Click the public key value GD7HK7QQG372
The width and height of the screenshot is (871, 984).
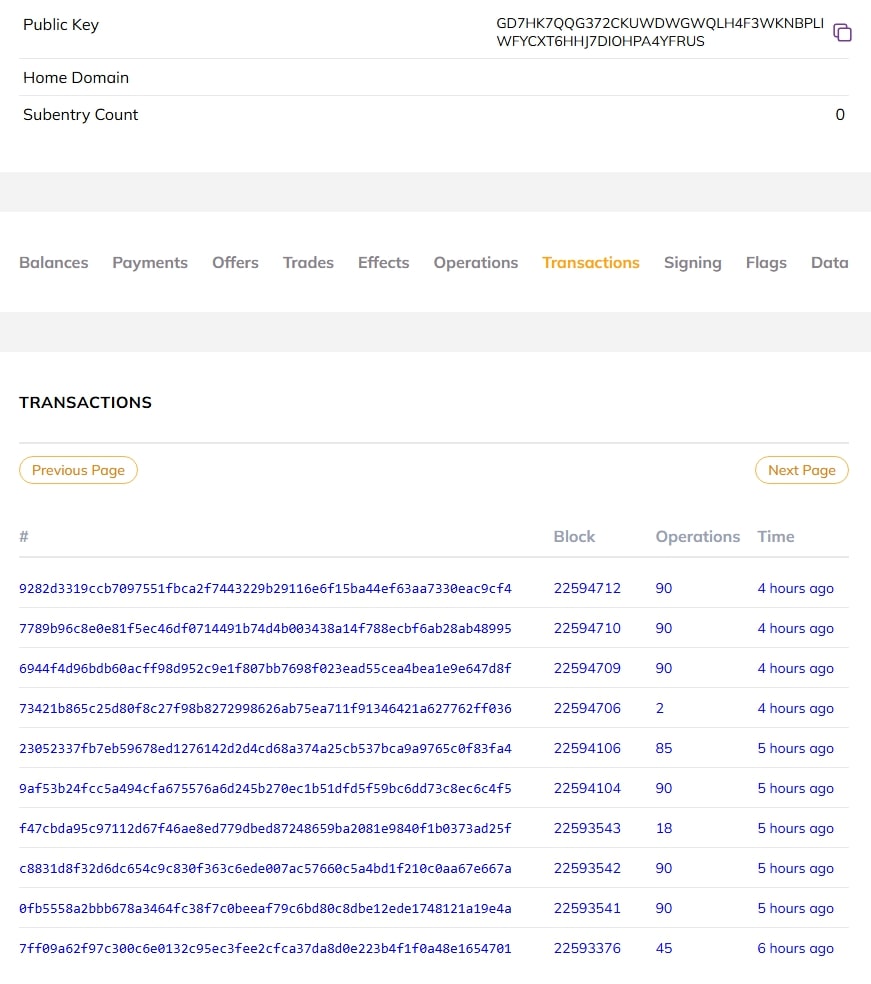point(660,32)
